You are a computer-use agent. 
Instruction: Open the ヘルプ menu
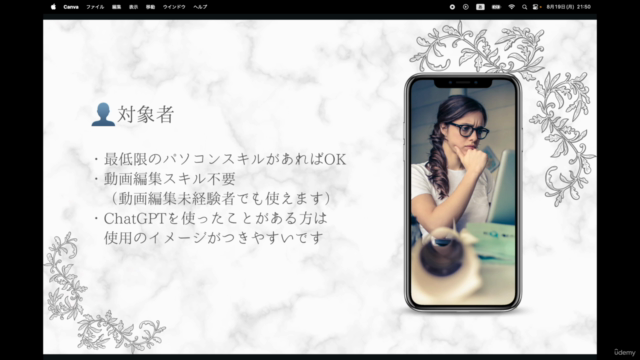[200, 7]
